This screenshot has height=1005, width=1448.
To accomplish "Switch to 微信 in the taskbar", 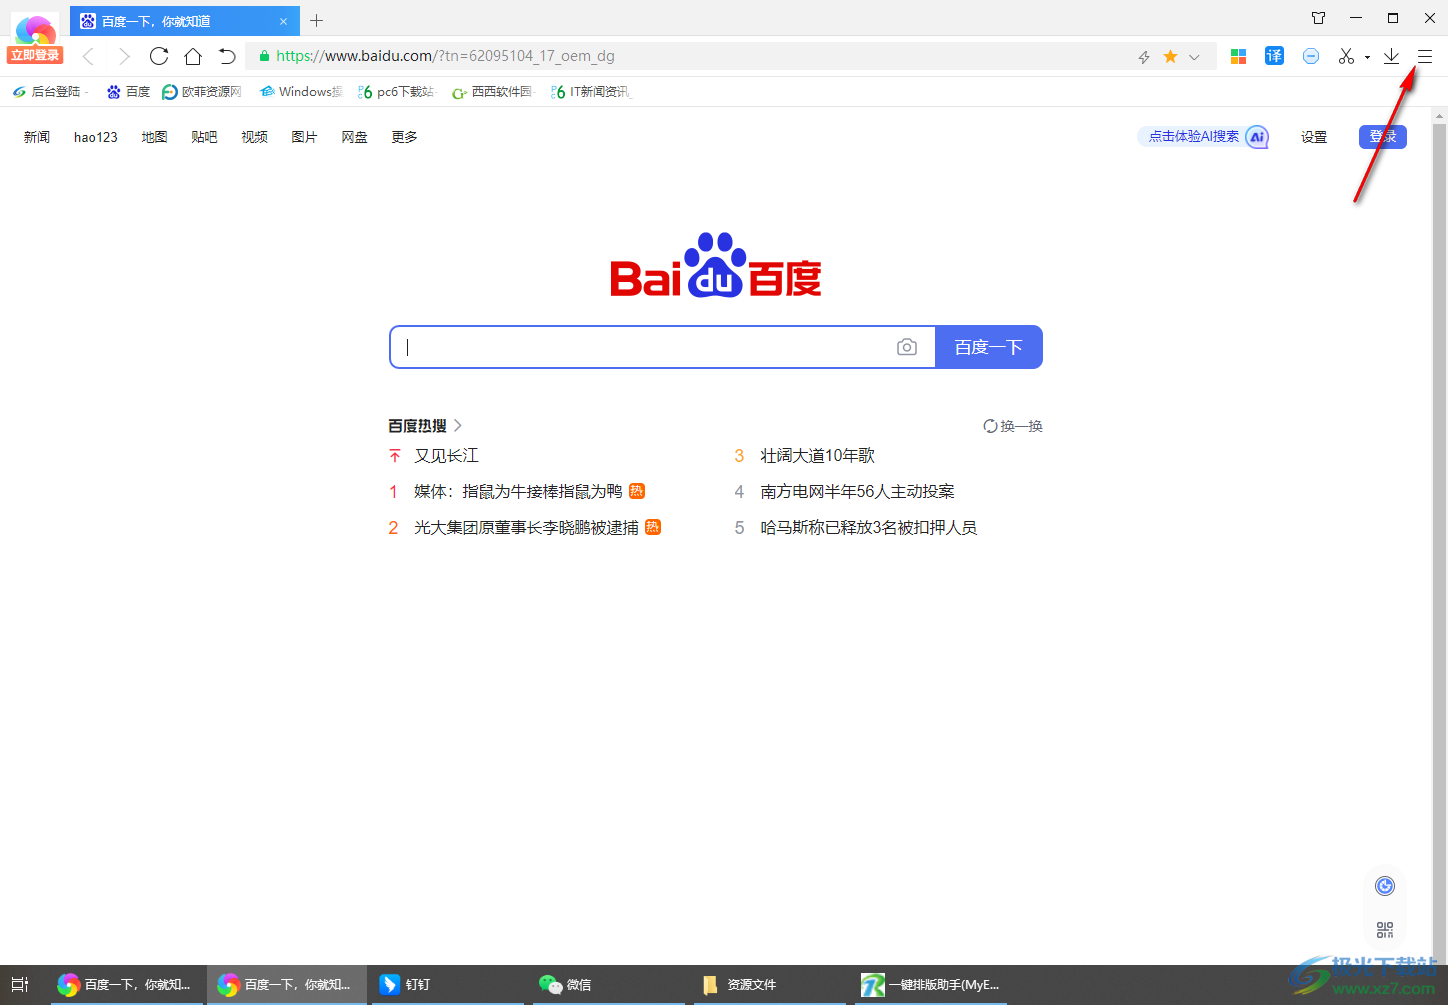I will [607, 985].
